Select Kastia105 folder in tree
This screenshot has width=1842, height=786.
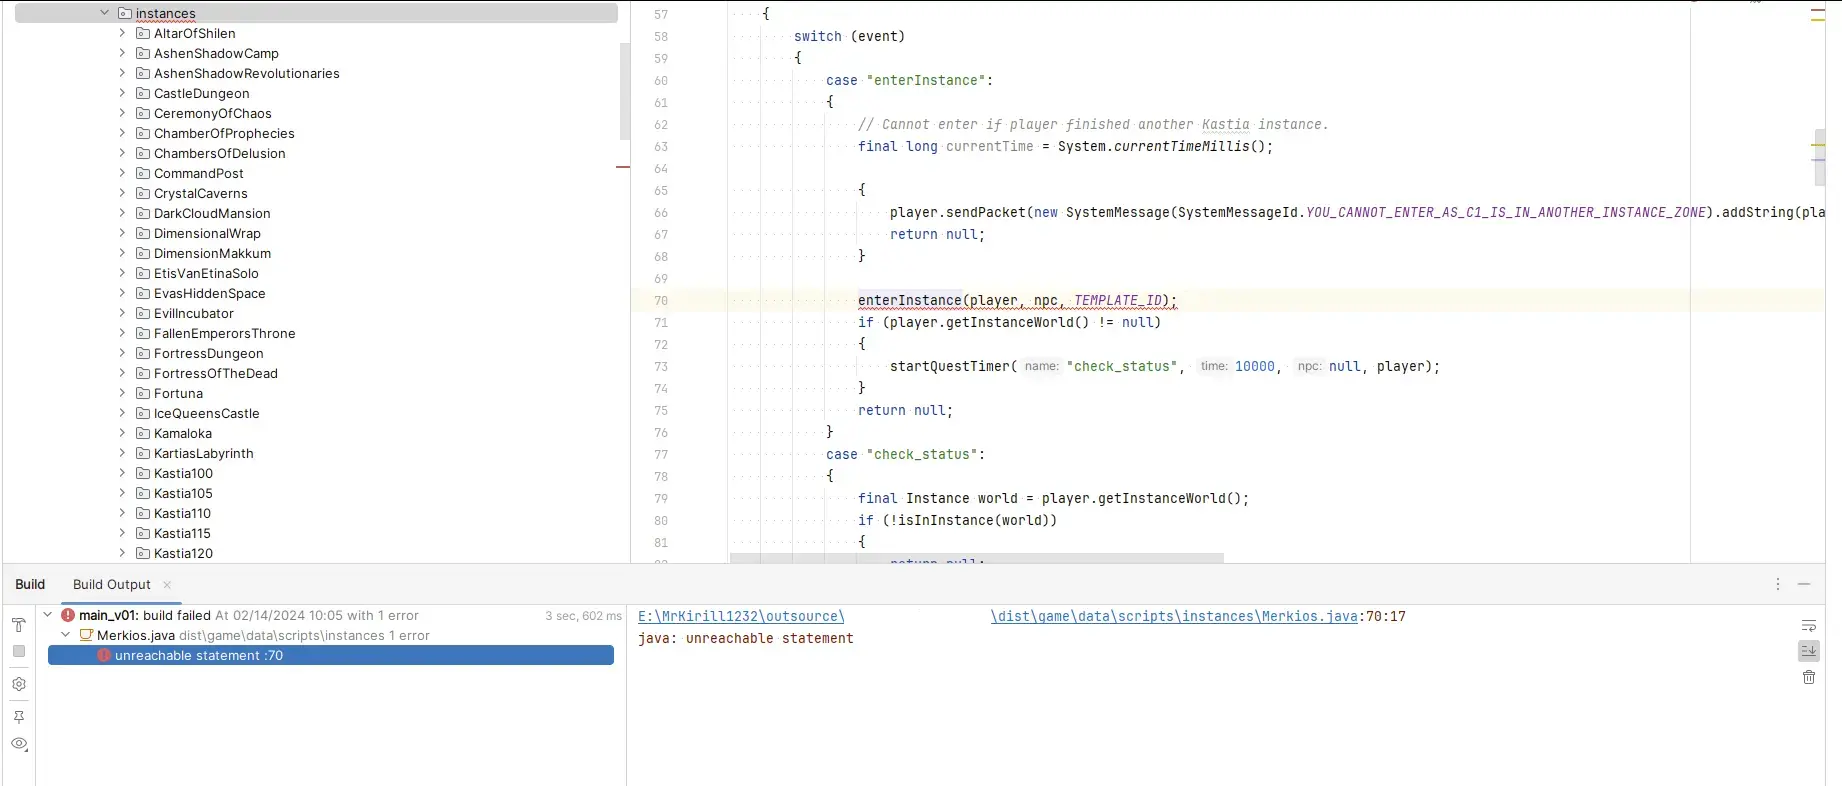(x=183, y=494)
